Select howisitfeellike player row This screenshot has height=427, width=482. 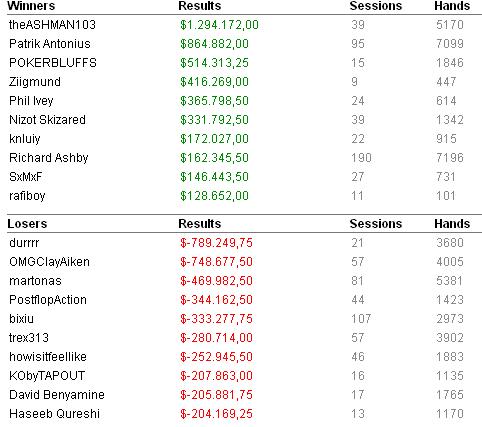(x=244, y=357)
